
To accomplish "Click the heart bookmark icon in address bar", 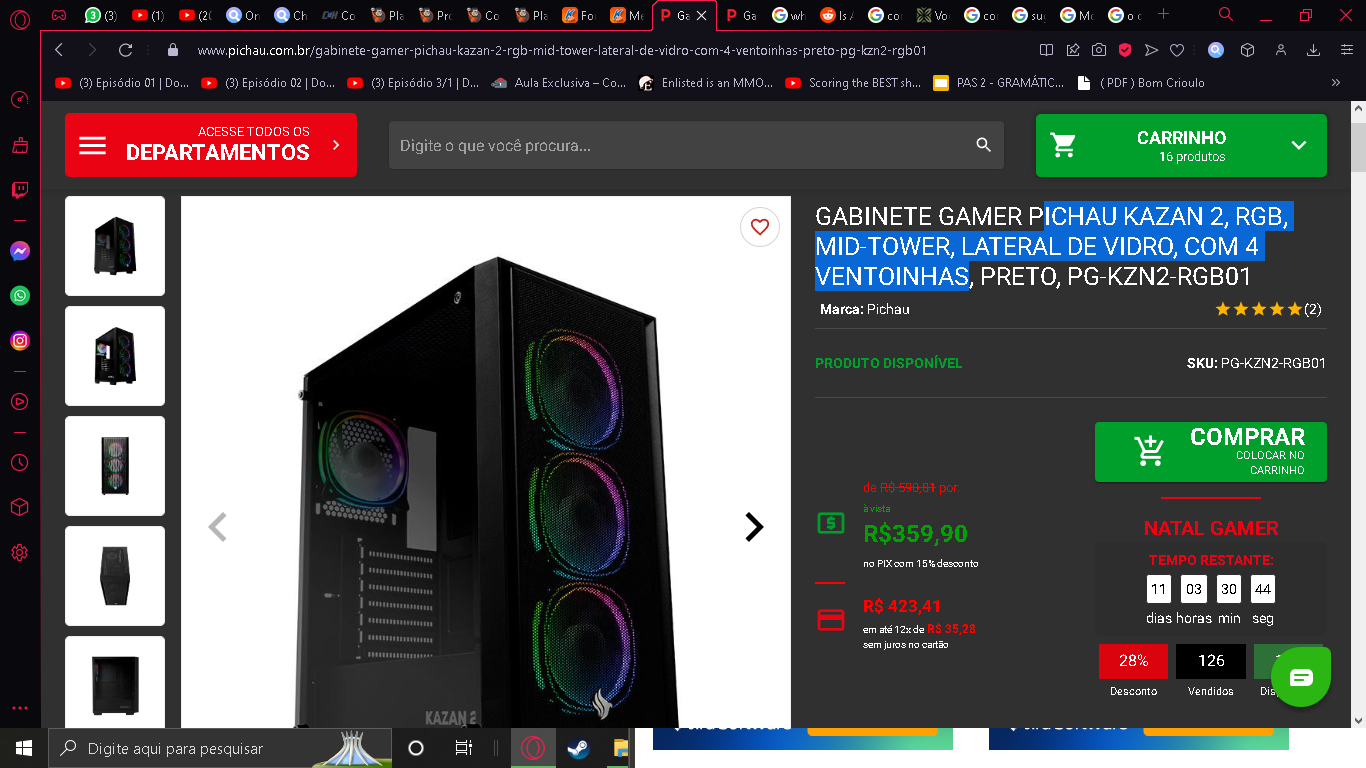I will tap(1177, 50).
